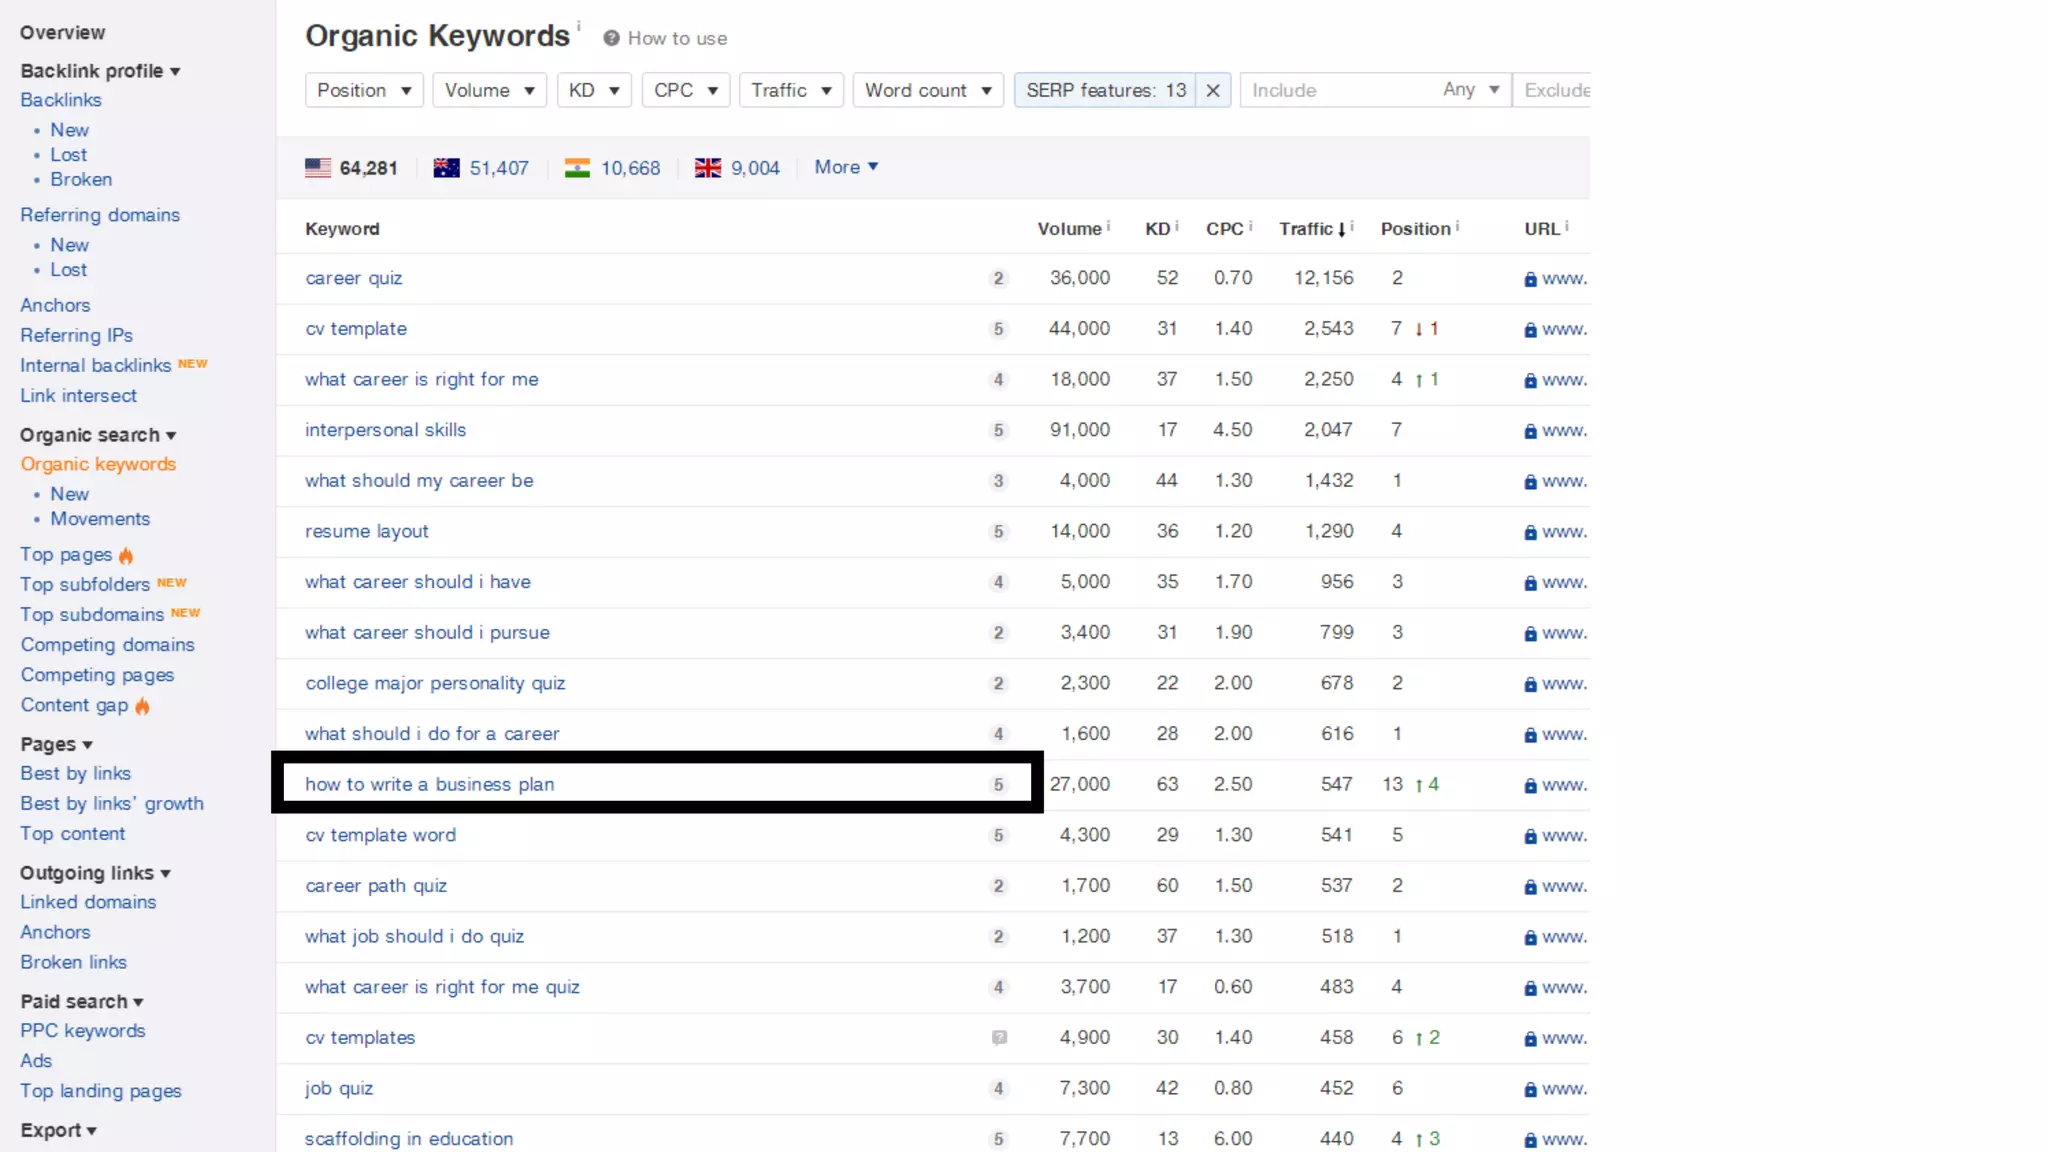Open Top pages in the sidebar
This screenshot has height=1152, width=2048.
pyautogui.click(x=66, y=554)
